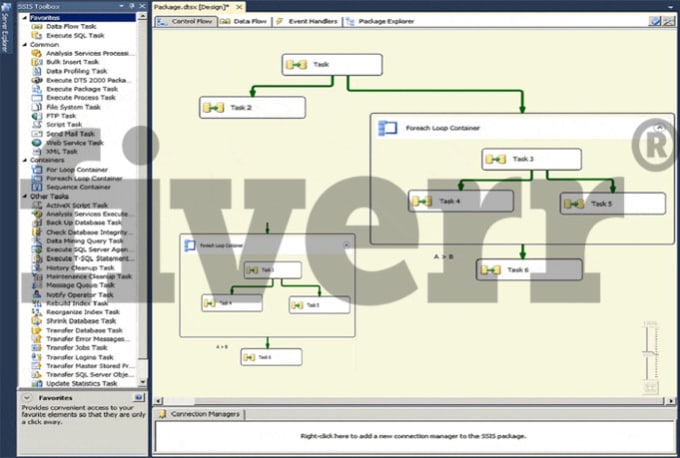Collapse the Containers toolbox group
This screenshot has height=458, width=680.
tap(25, 160)
